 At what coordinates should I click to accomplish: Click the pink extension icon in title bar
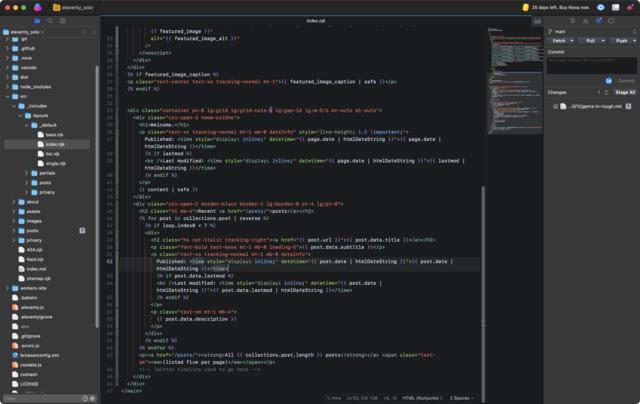click(x=630, y=7)
